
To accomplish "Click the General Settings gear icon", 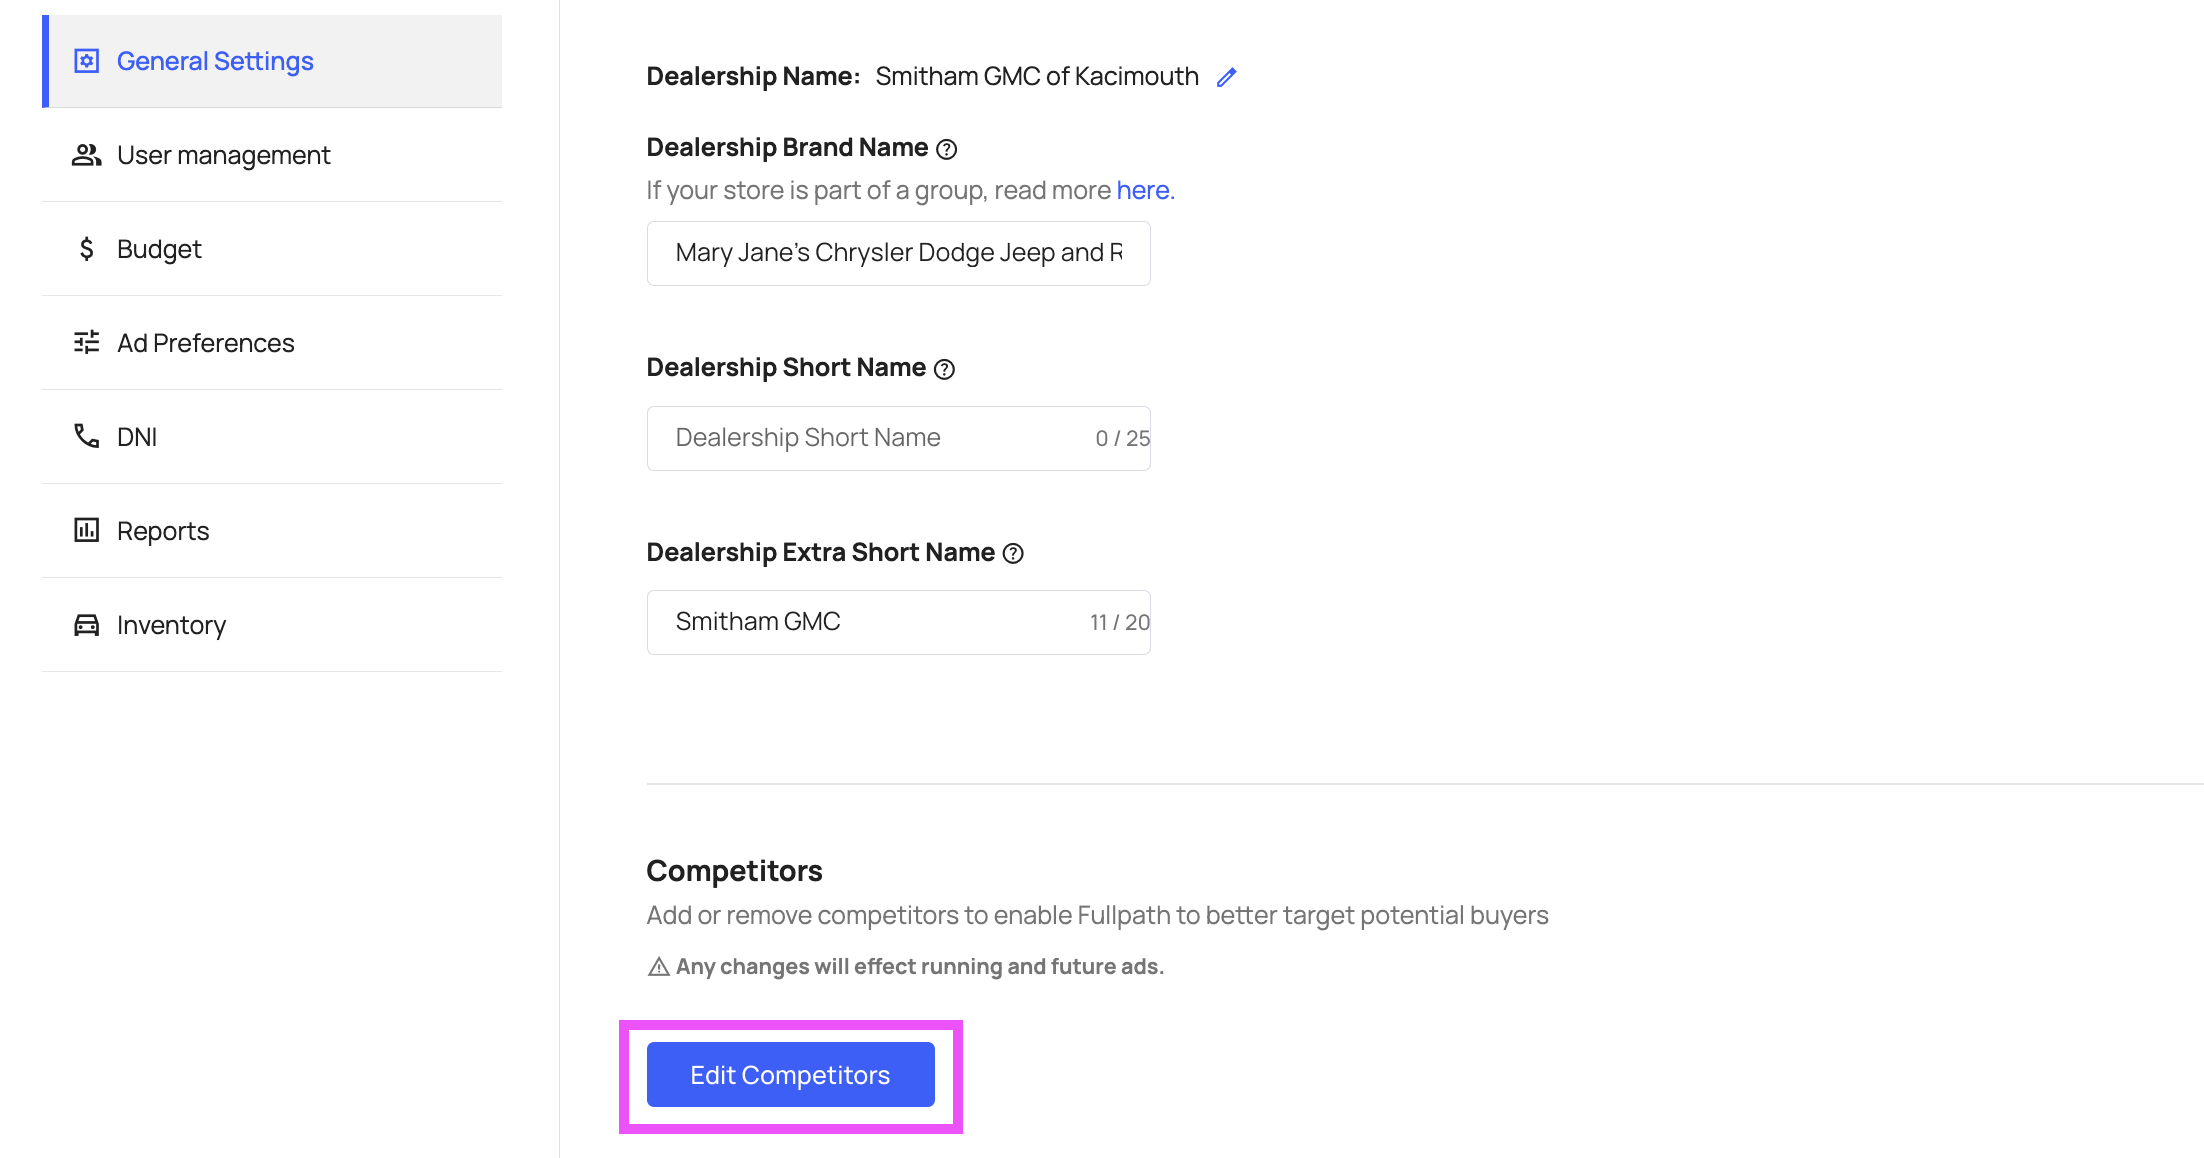I will tap(87, 61).
